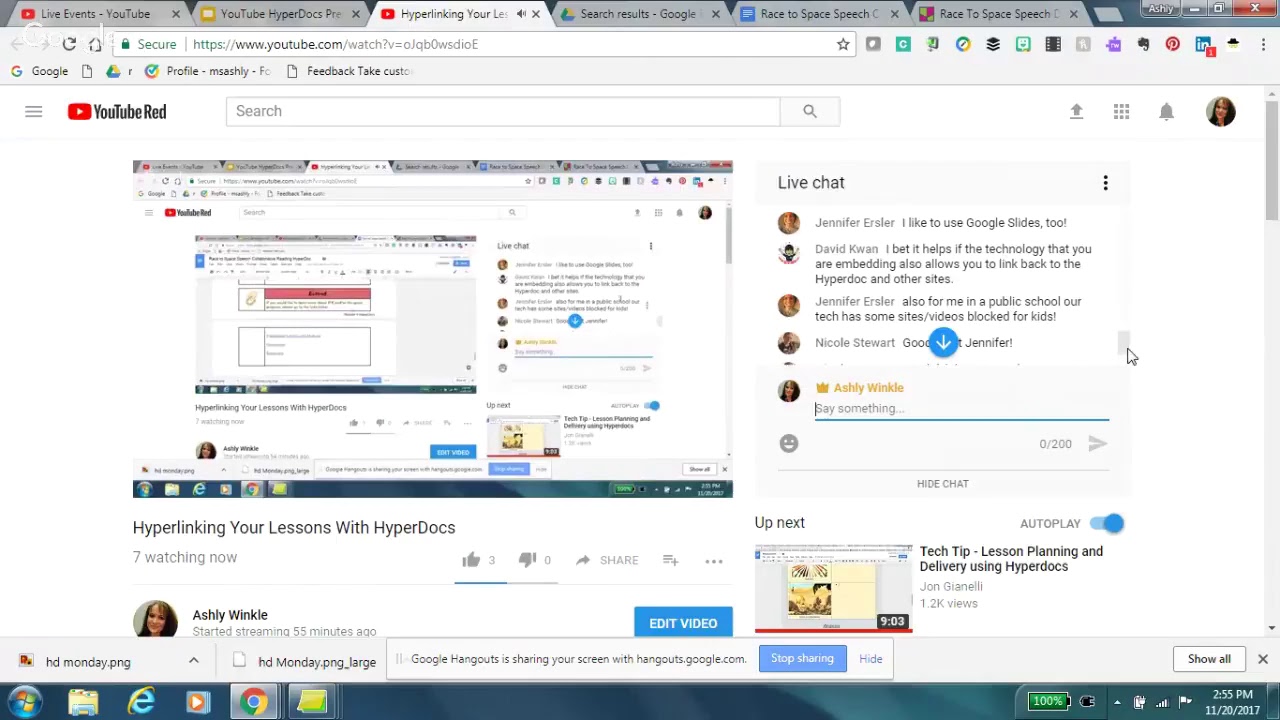
Task: Open the sticky notes taskbar icon
Action: (311, 702)
